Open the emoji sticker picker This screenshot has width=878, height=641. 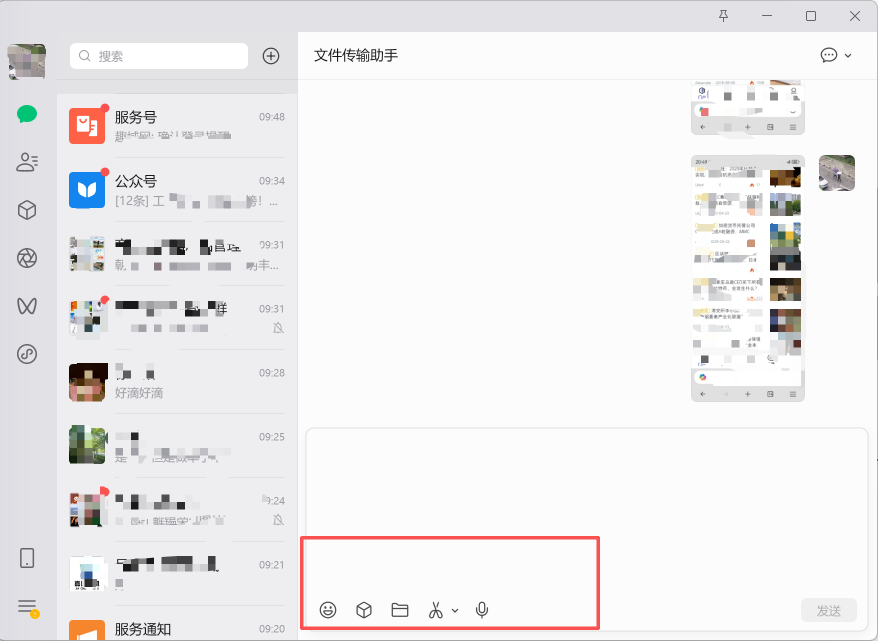click(328, 610)
